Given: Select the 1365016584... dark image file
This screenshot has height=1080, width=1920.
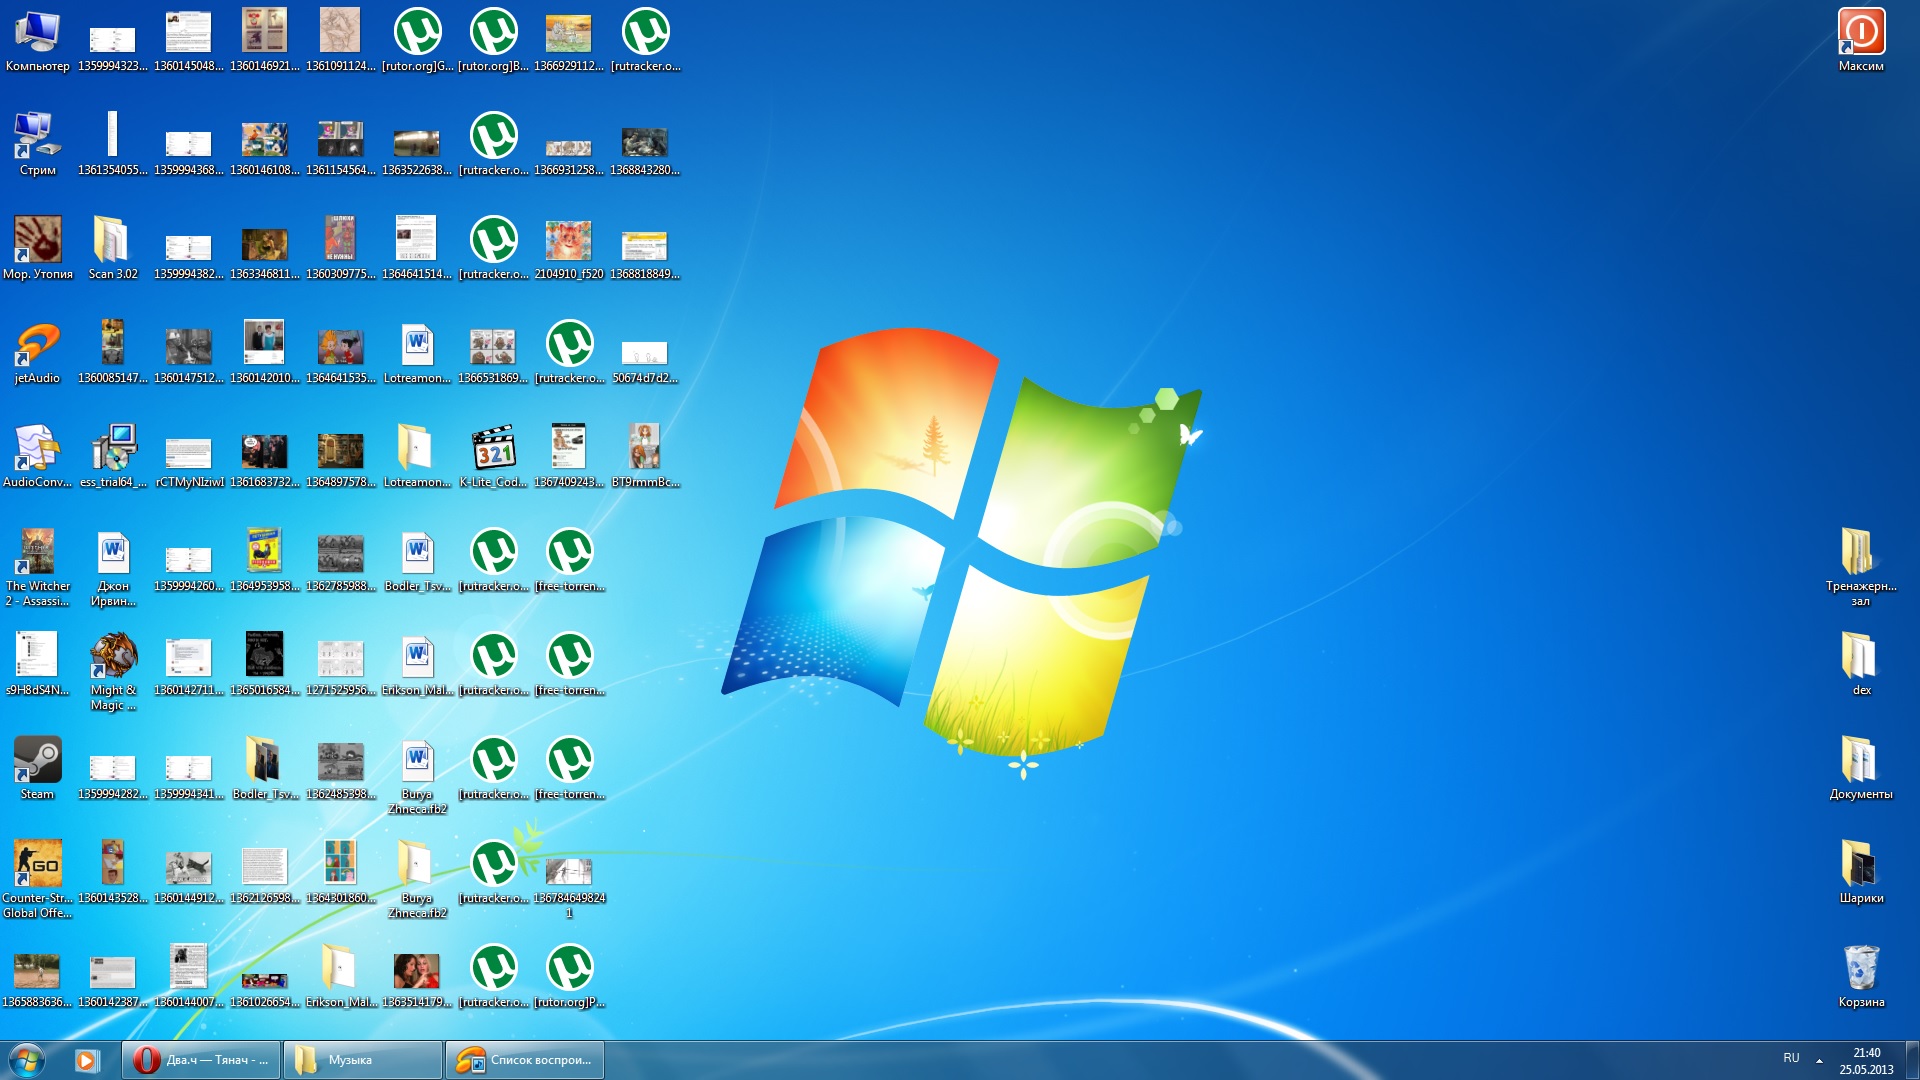Looking at the screenshot, I should click(265, 664).
